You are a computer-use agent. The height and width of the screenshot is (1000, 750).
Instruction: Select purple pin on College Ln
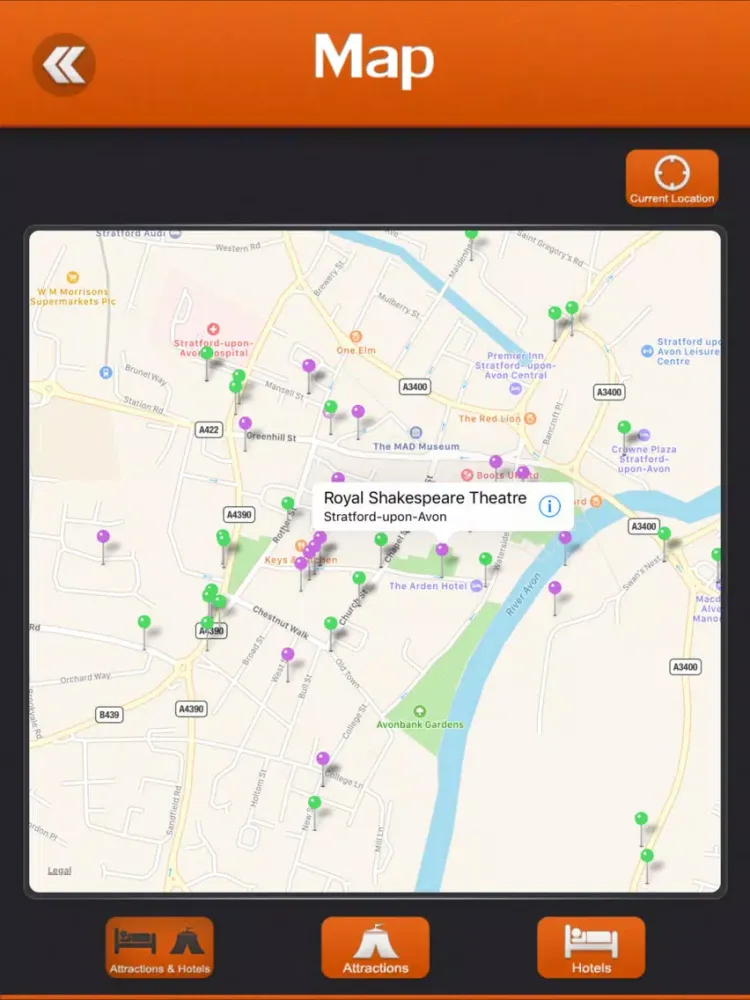[x=323, y=758]
